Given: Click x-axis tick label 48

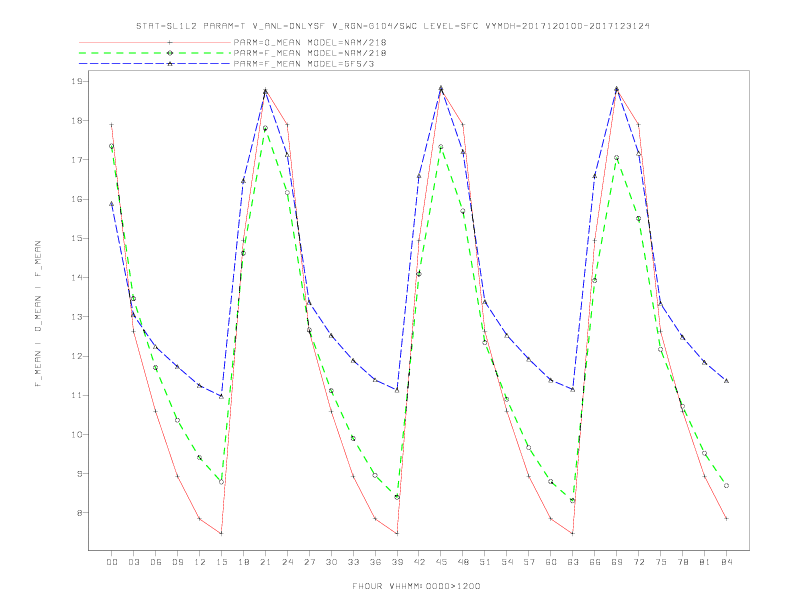Looking at the screenshot, I should (463, 562).
